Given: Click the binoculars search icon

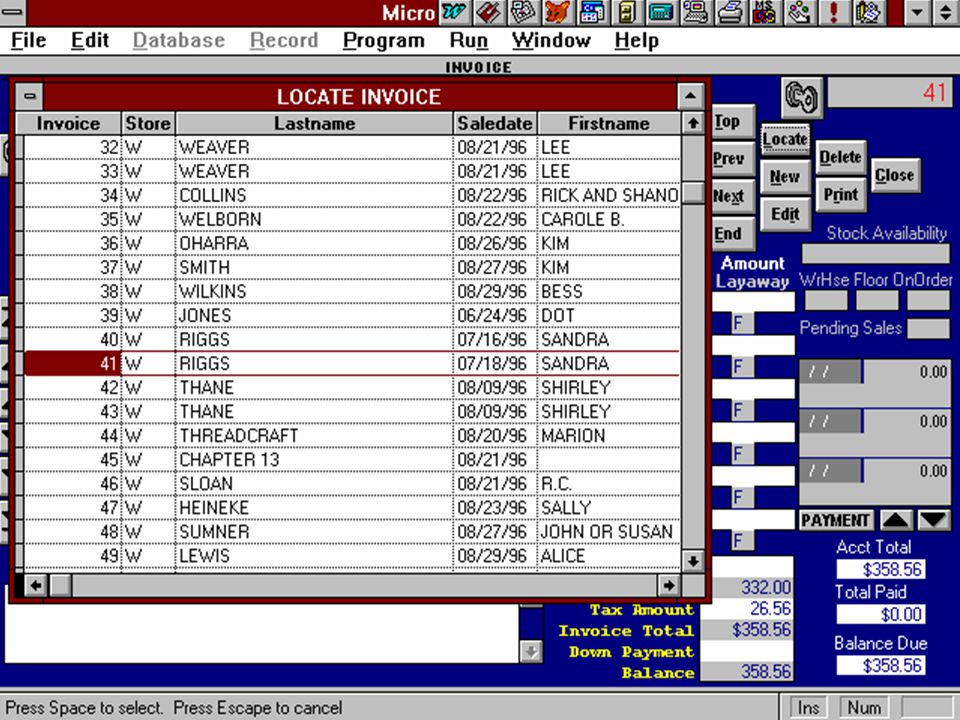Looking at the screenshot, I should point(801,97).
